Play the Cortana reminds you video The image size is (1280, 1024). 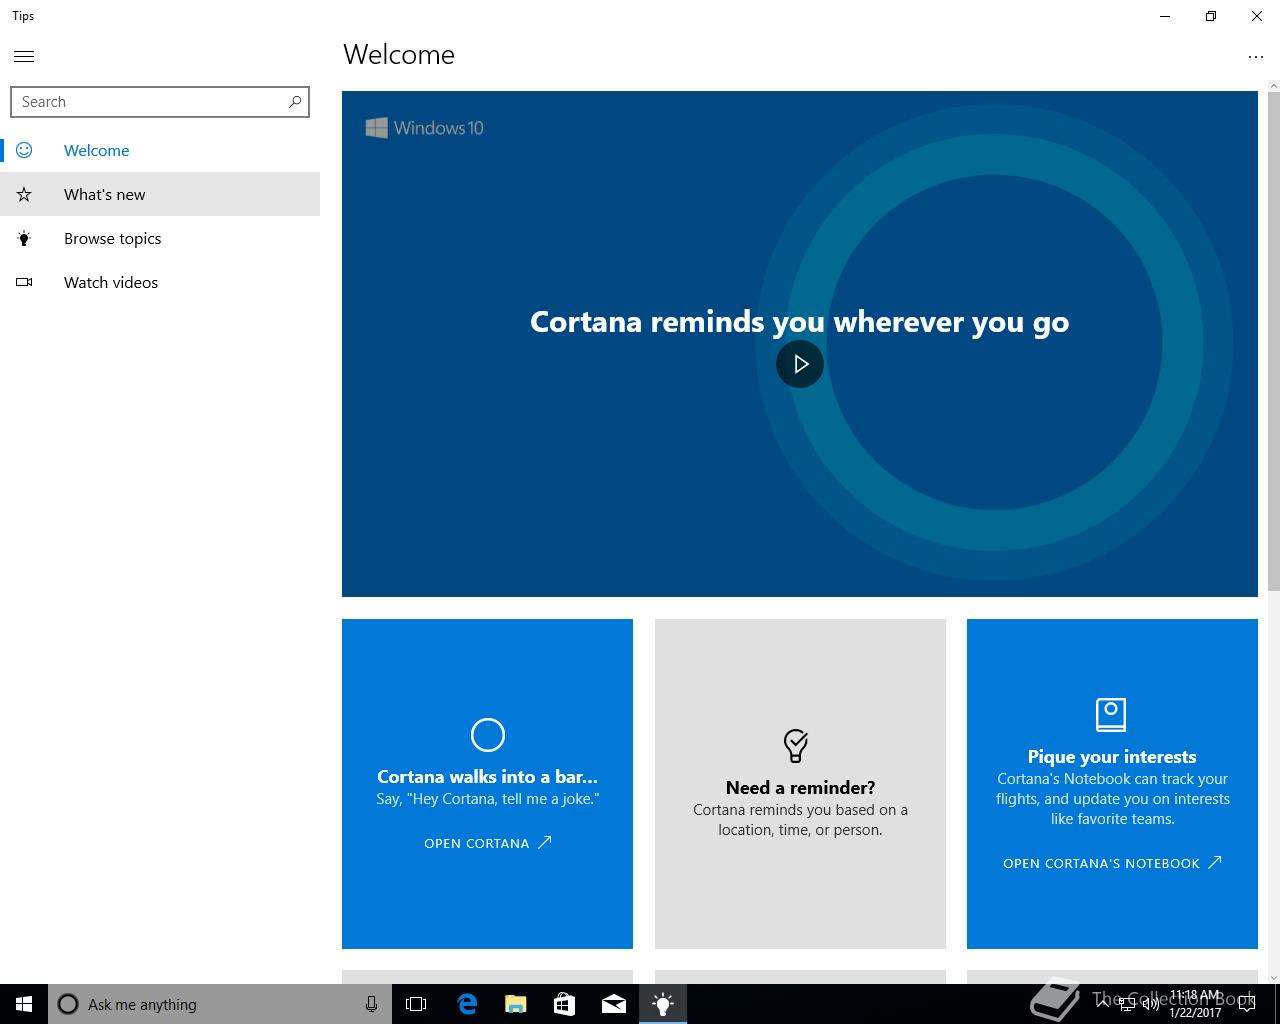800,364
